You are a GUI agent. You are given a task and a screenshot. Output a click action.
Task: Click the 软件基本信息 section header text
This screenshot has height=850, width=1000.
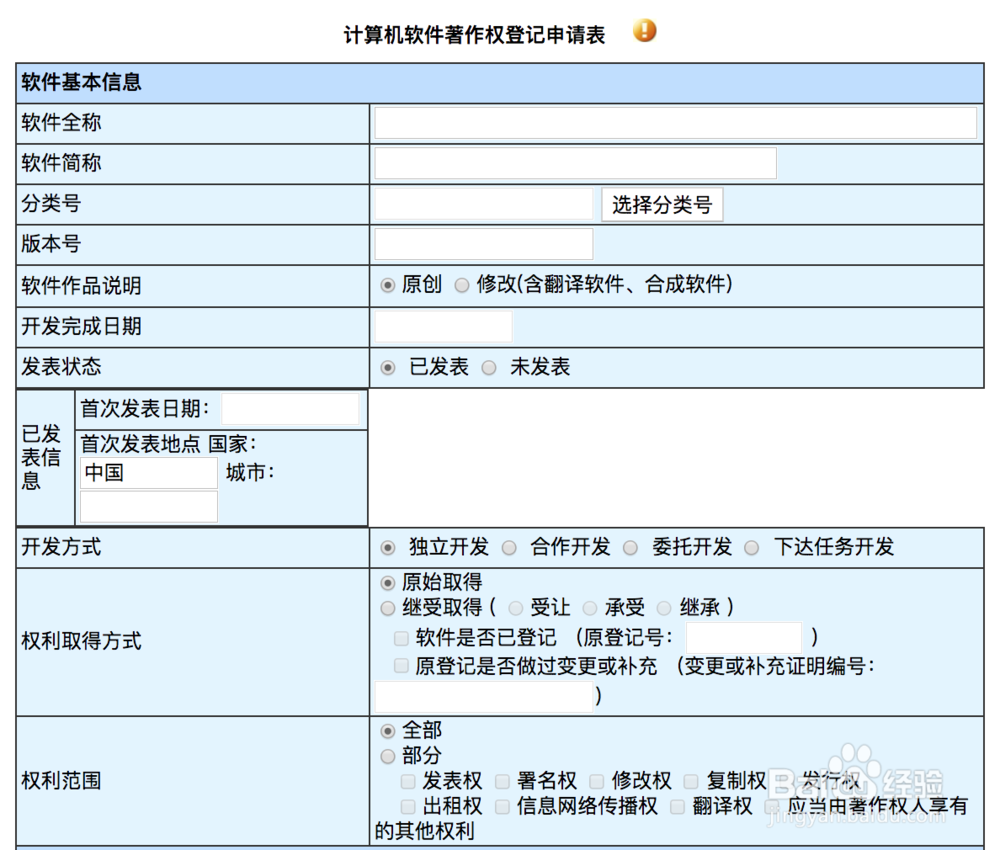tap(81, 82)
